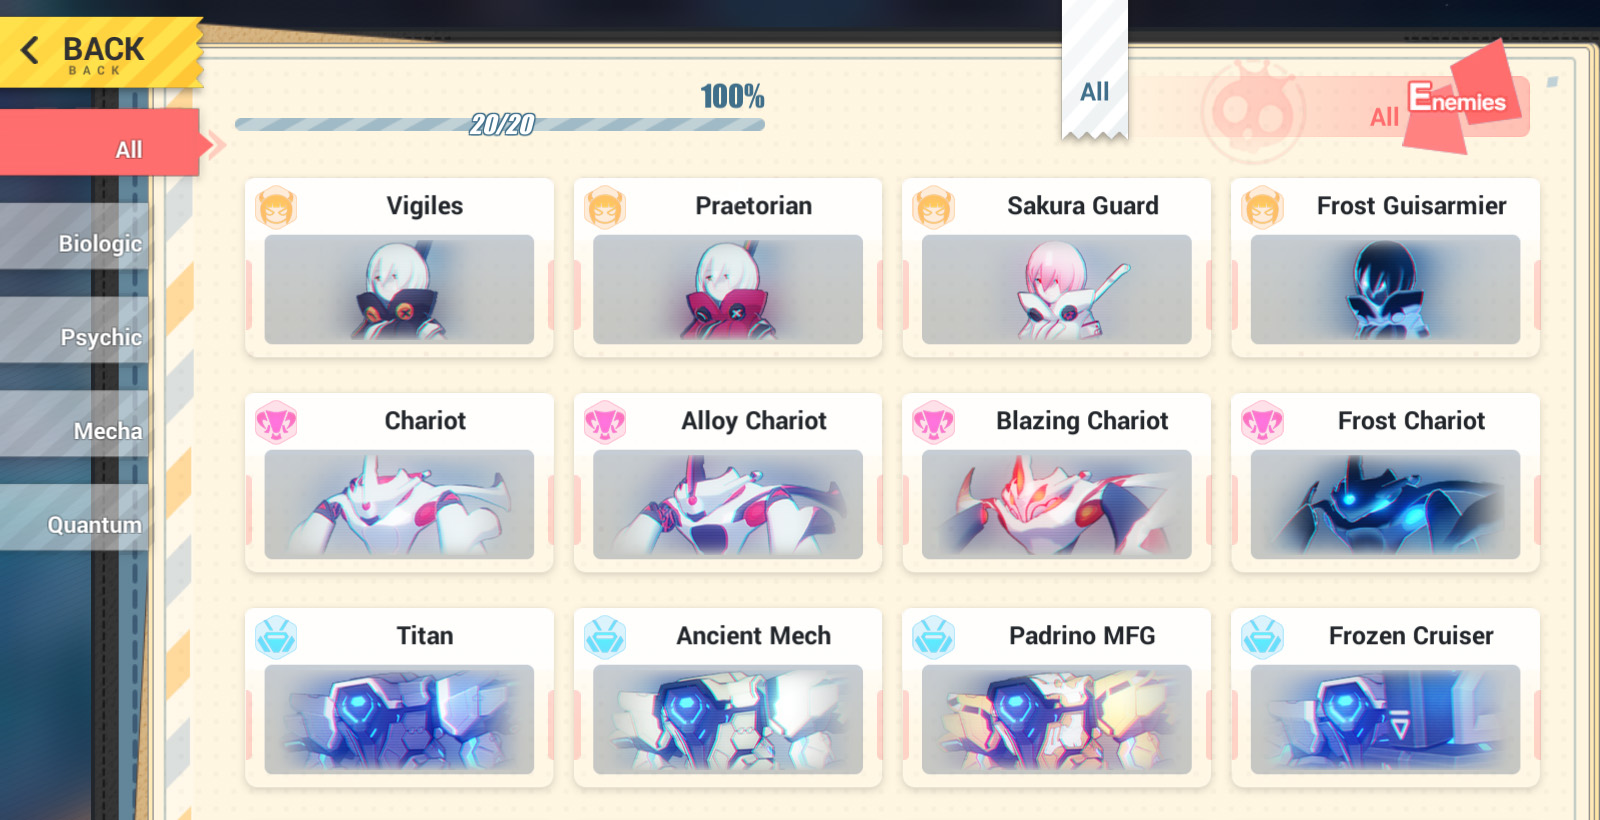The image size is (1600, 820).
Task: Click the back arrow icon
Action: click(x=30, y=50)
